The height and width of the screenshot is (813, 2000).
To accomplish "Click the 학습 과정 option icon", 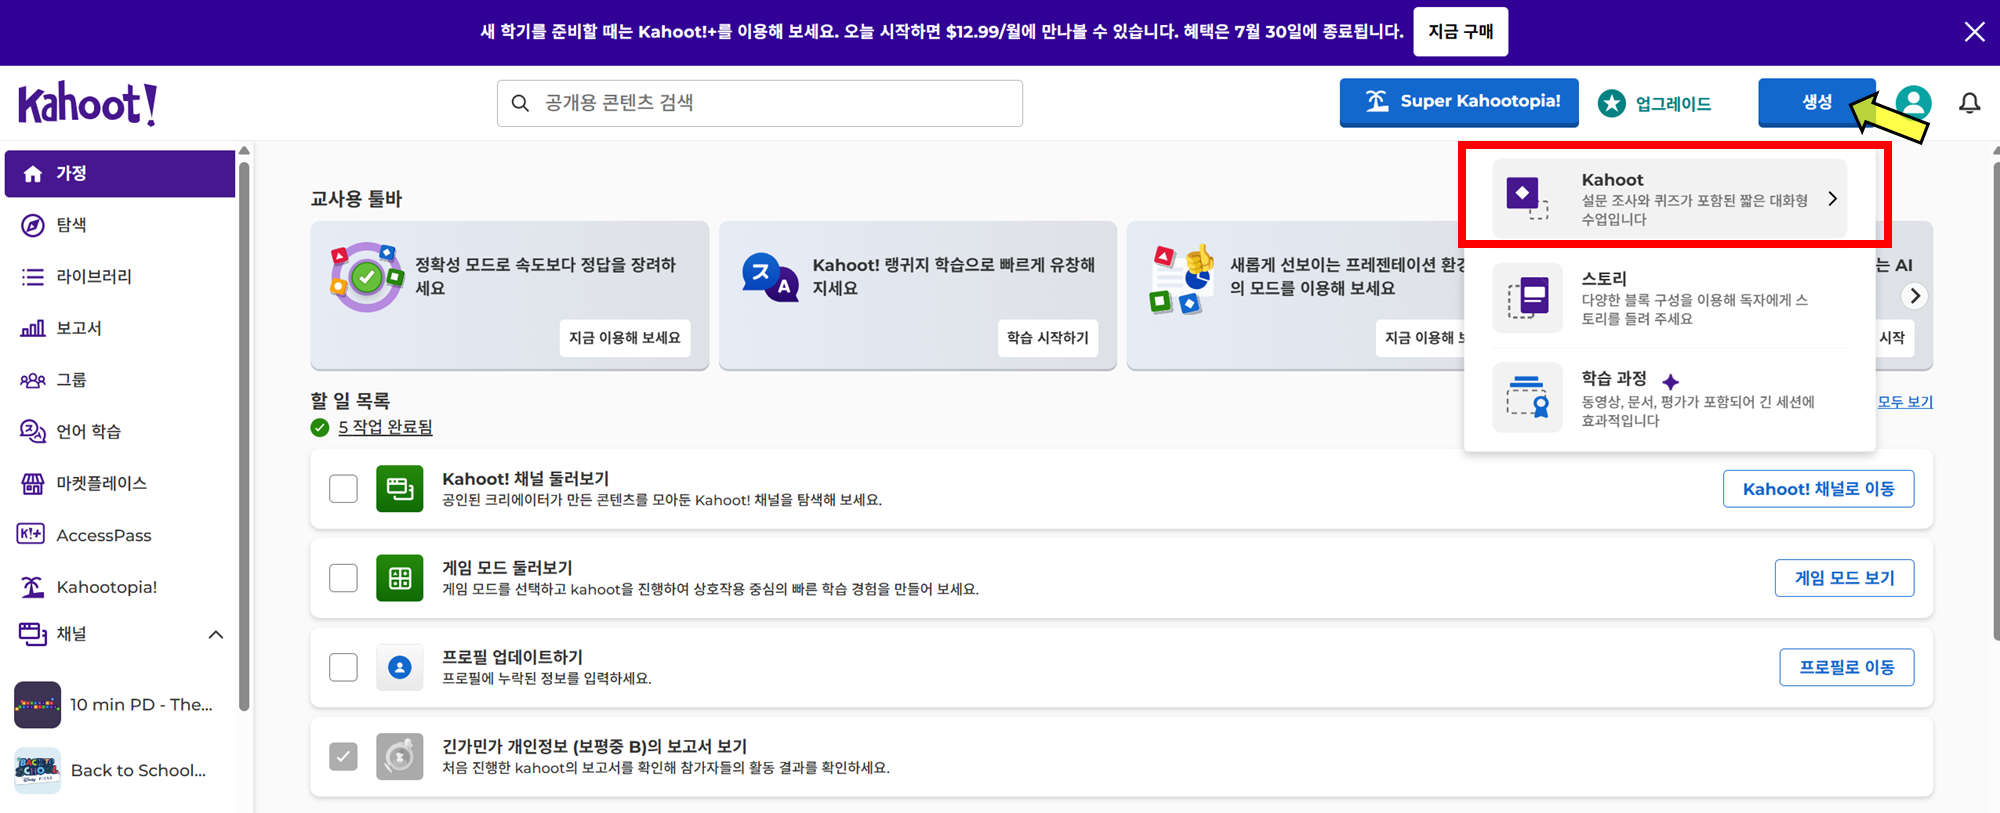I will (x=1527, y=397).
